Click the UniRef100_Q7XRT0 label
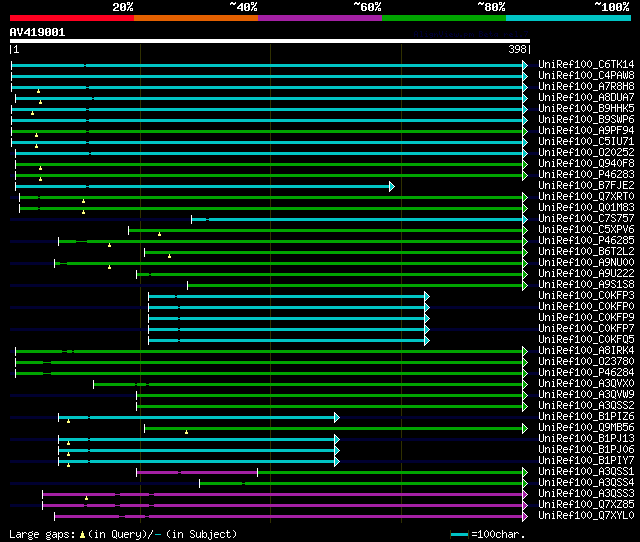Image resolution: width=640 pixels, height=542 pixels. (586, 197)
